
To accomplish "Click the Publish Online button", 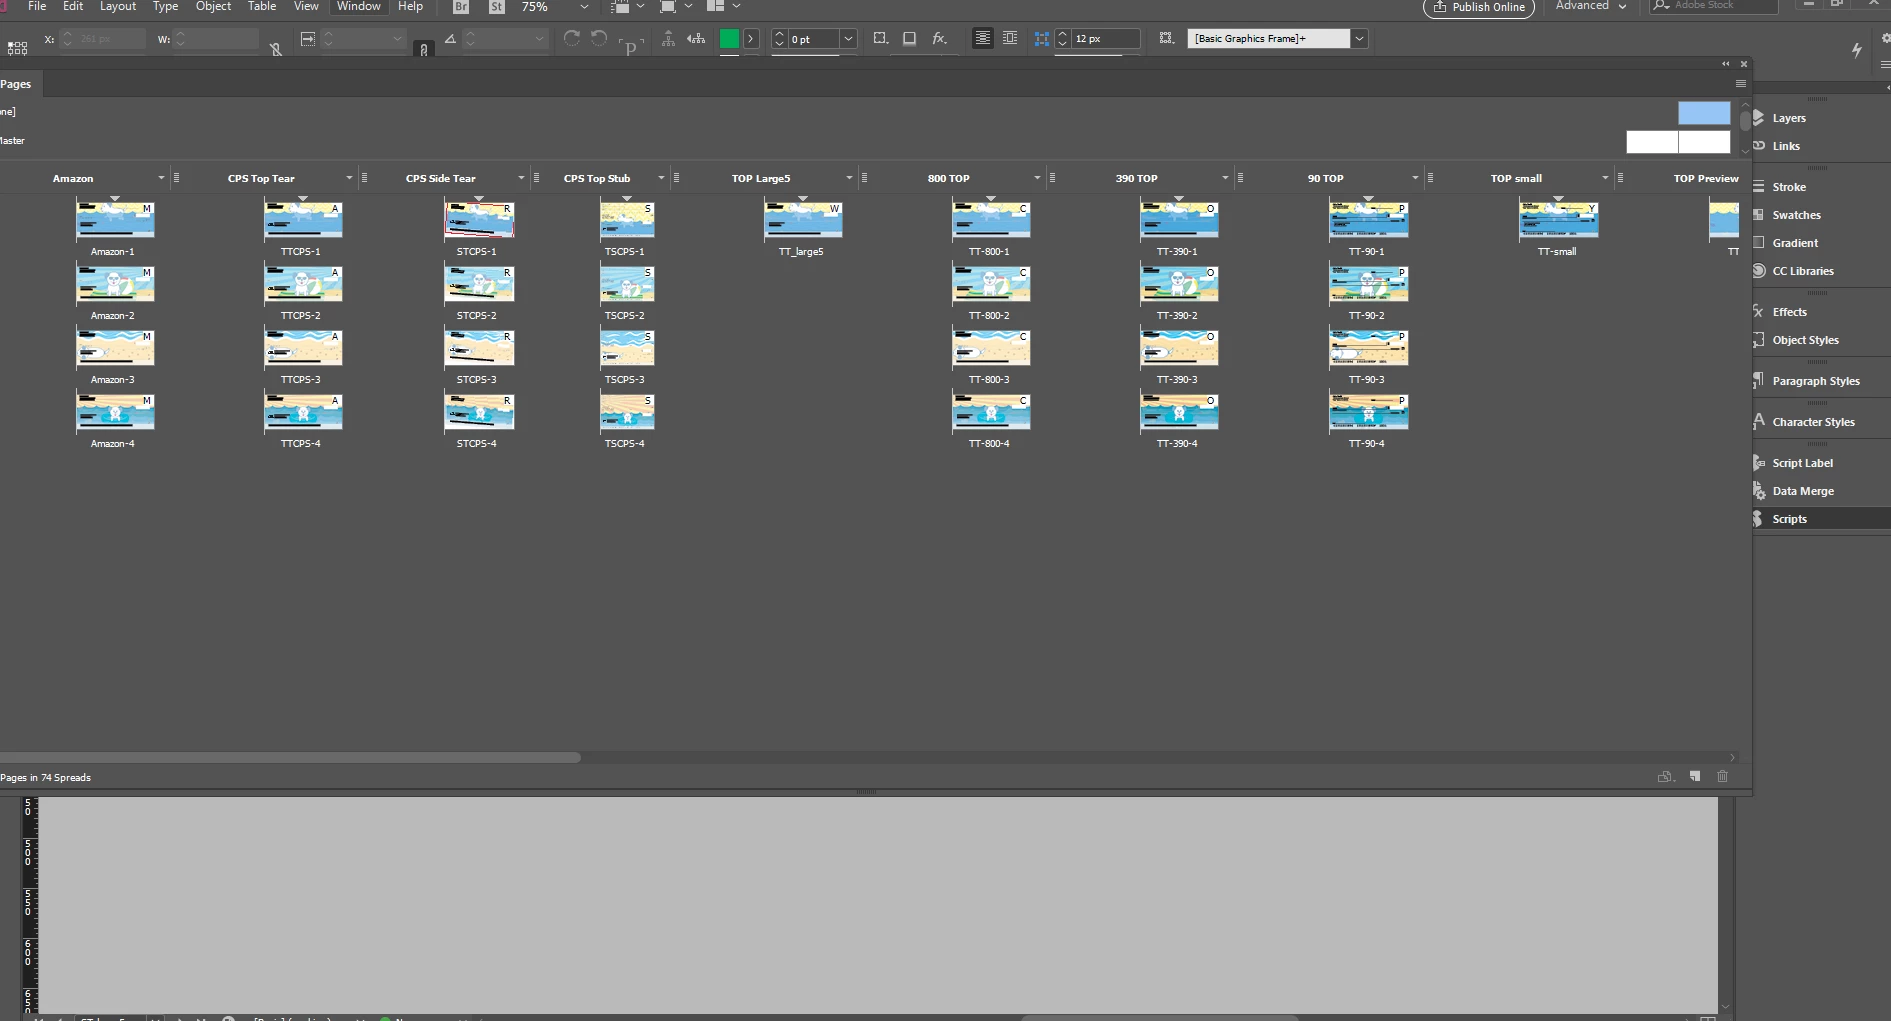I will 1478,7.
